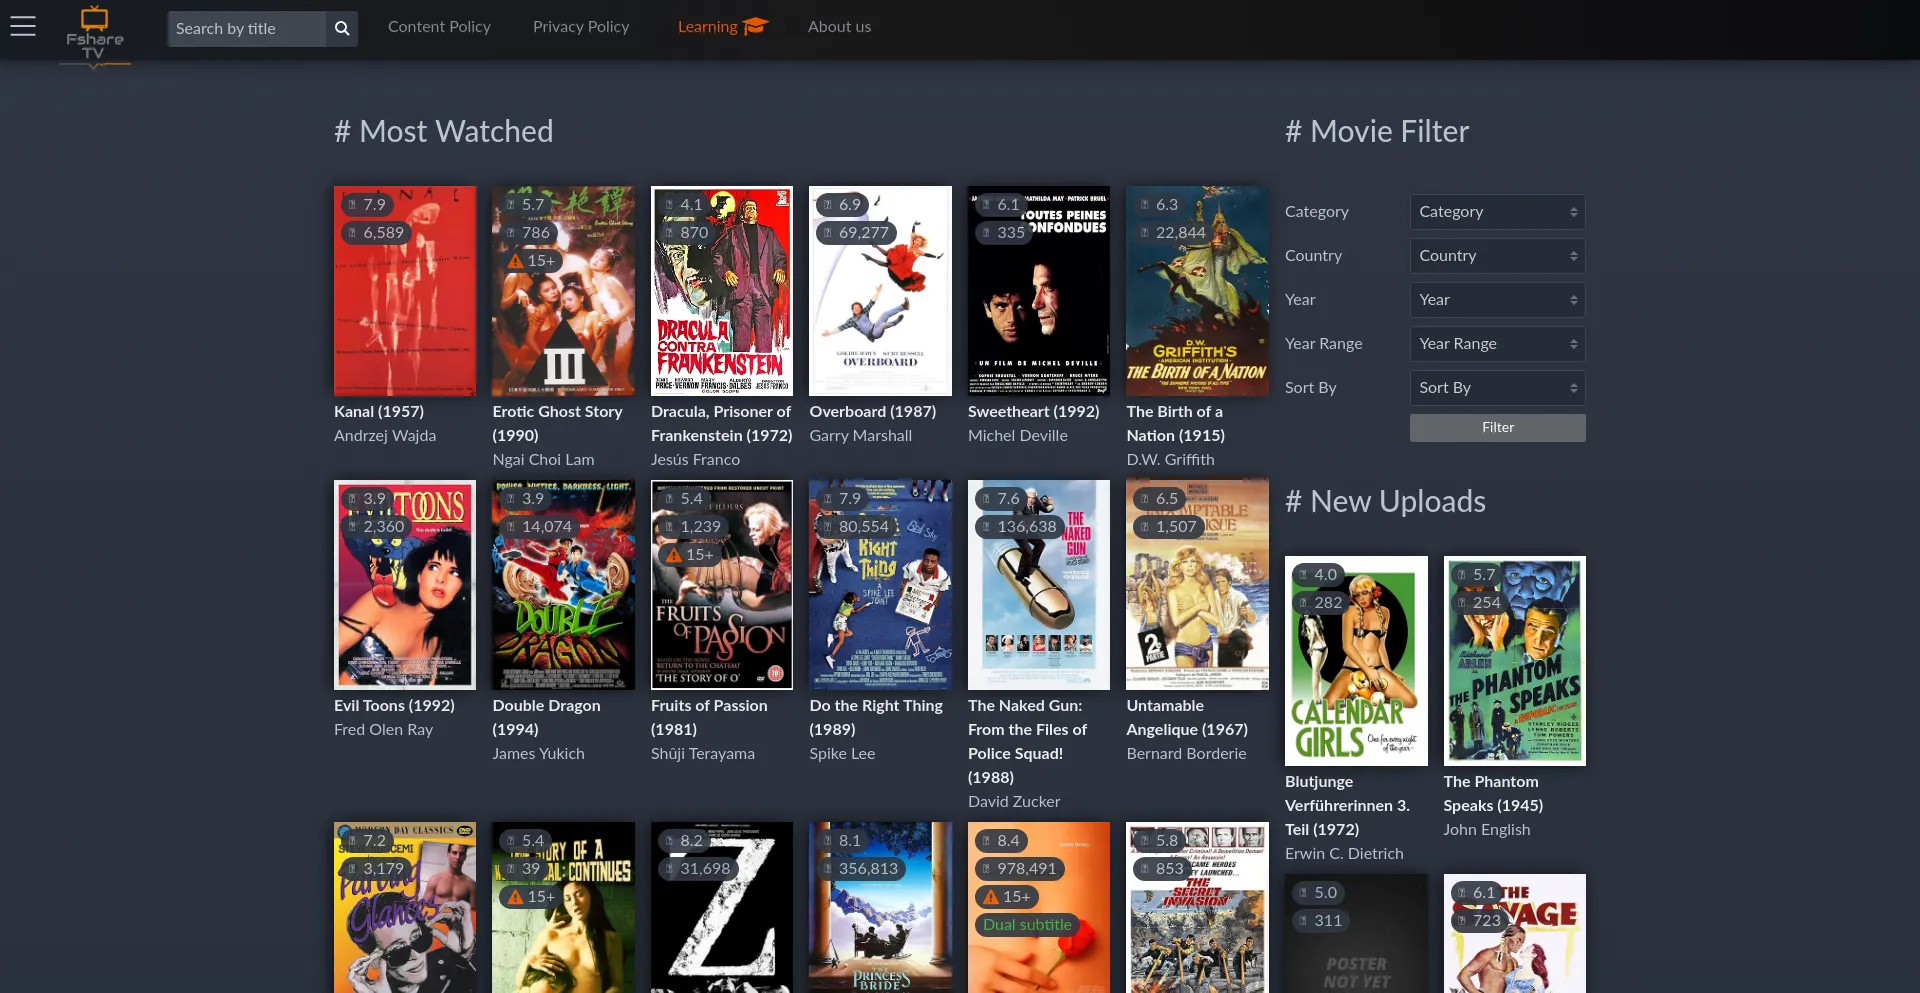This screenshot has height=993, width=1920.
Task: Click the 15+ warning badge on Erotic Ghost Story
Action: pyautogui.click(x=531, y=261)
